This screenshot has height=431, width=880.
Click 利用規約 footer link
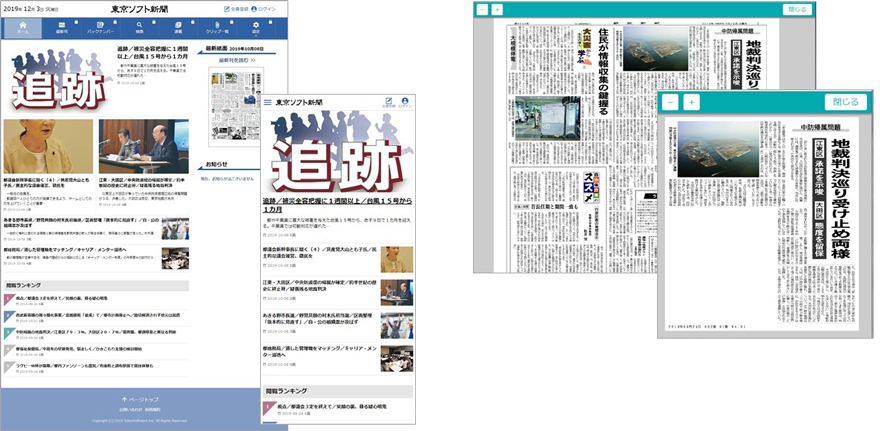tap(153, 410)
